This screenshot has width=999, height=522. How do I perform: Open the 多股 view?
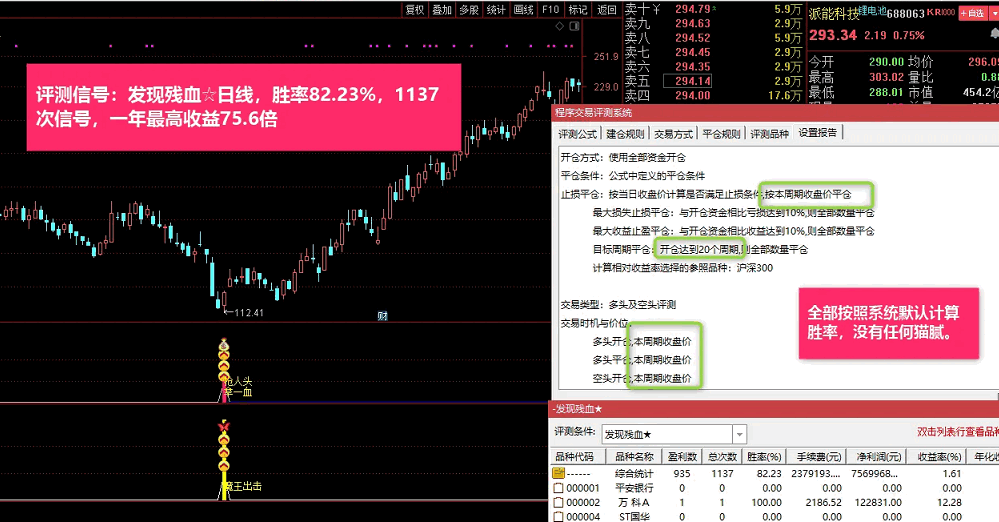pyautogui.click(x=469, y=10)
